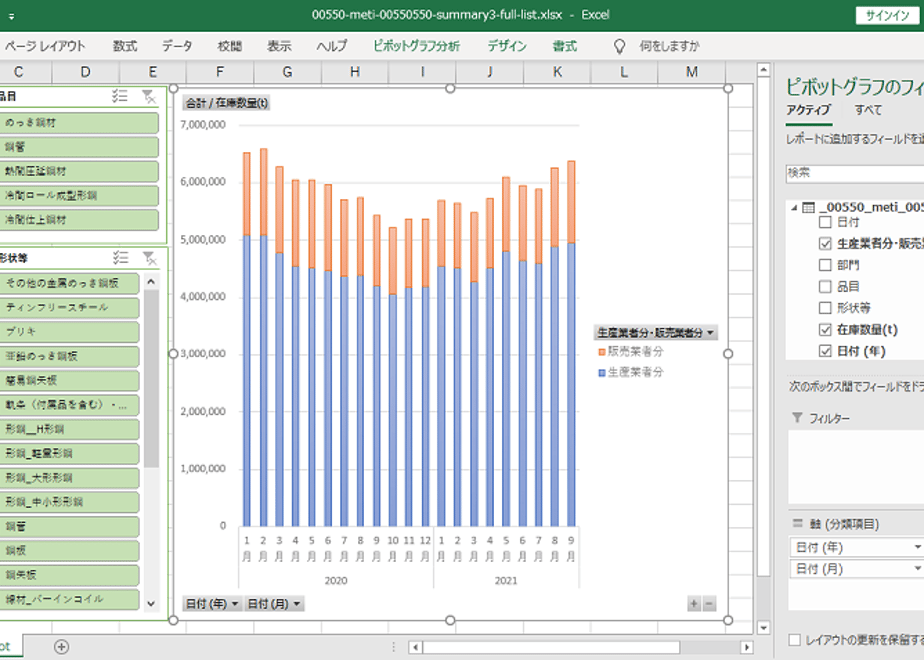
Task: Open the 書式 ribbon tab
Action: point(565,46)
